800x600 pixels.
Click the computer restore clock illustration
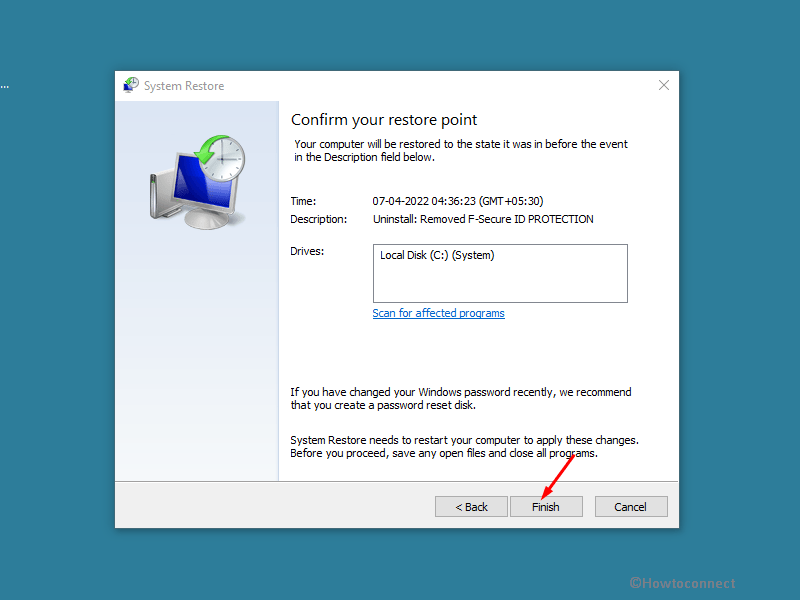tap(198, 182)
